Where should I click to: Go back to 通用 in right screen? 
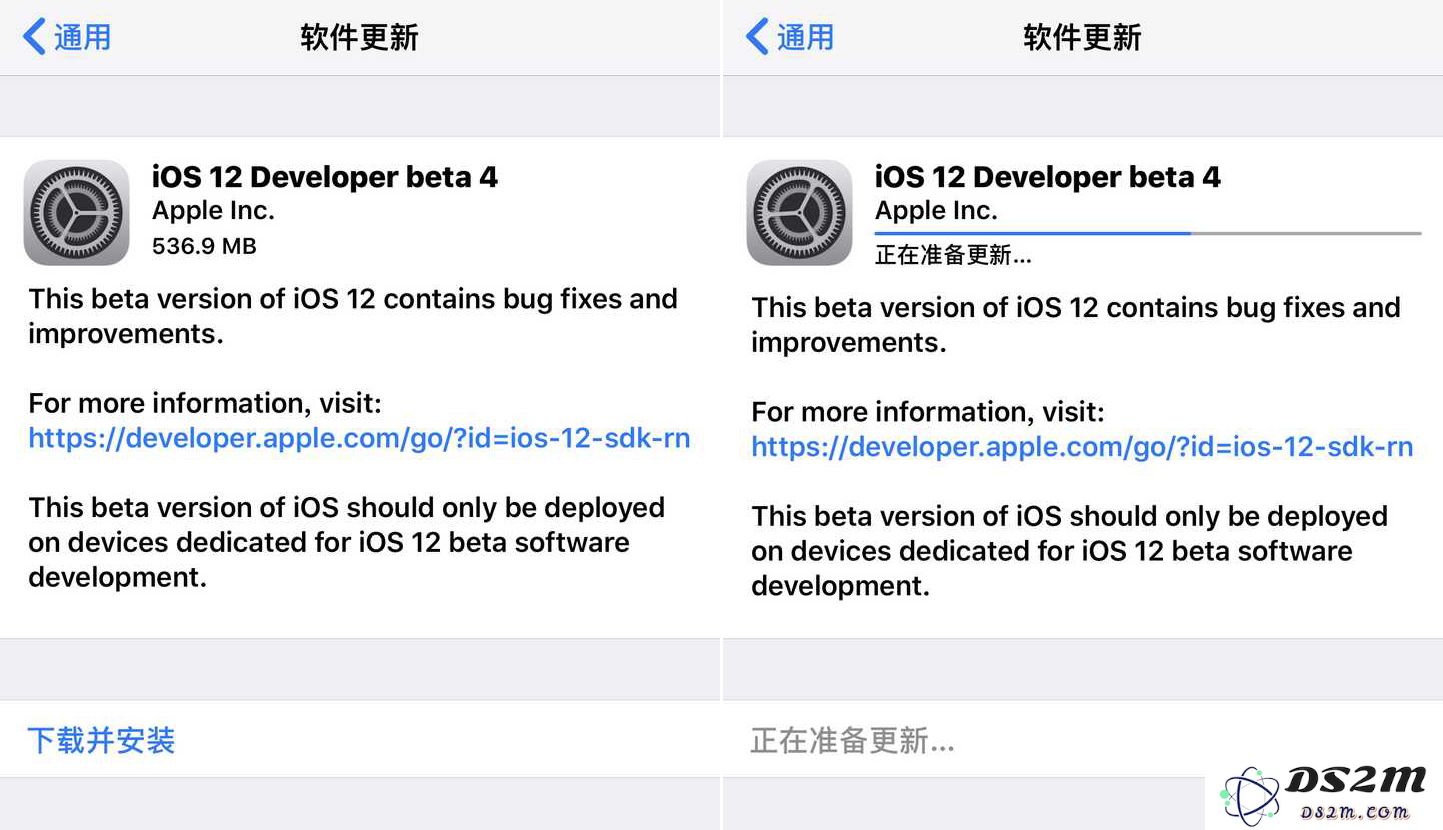[x=789, y=37]
